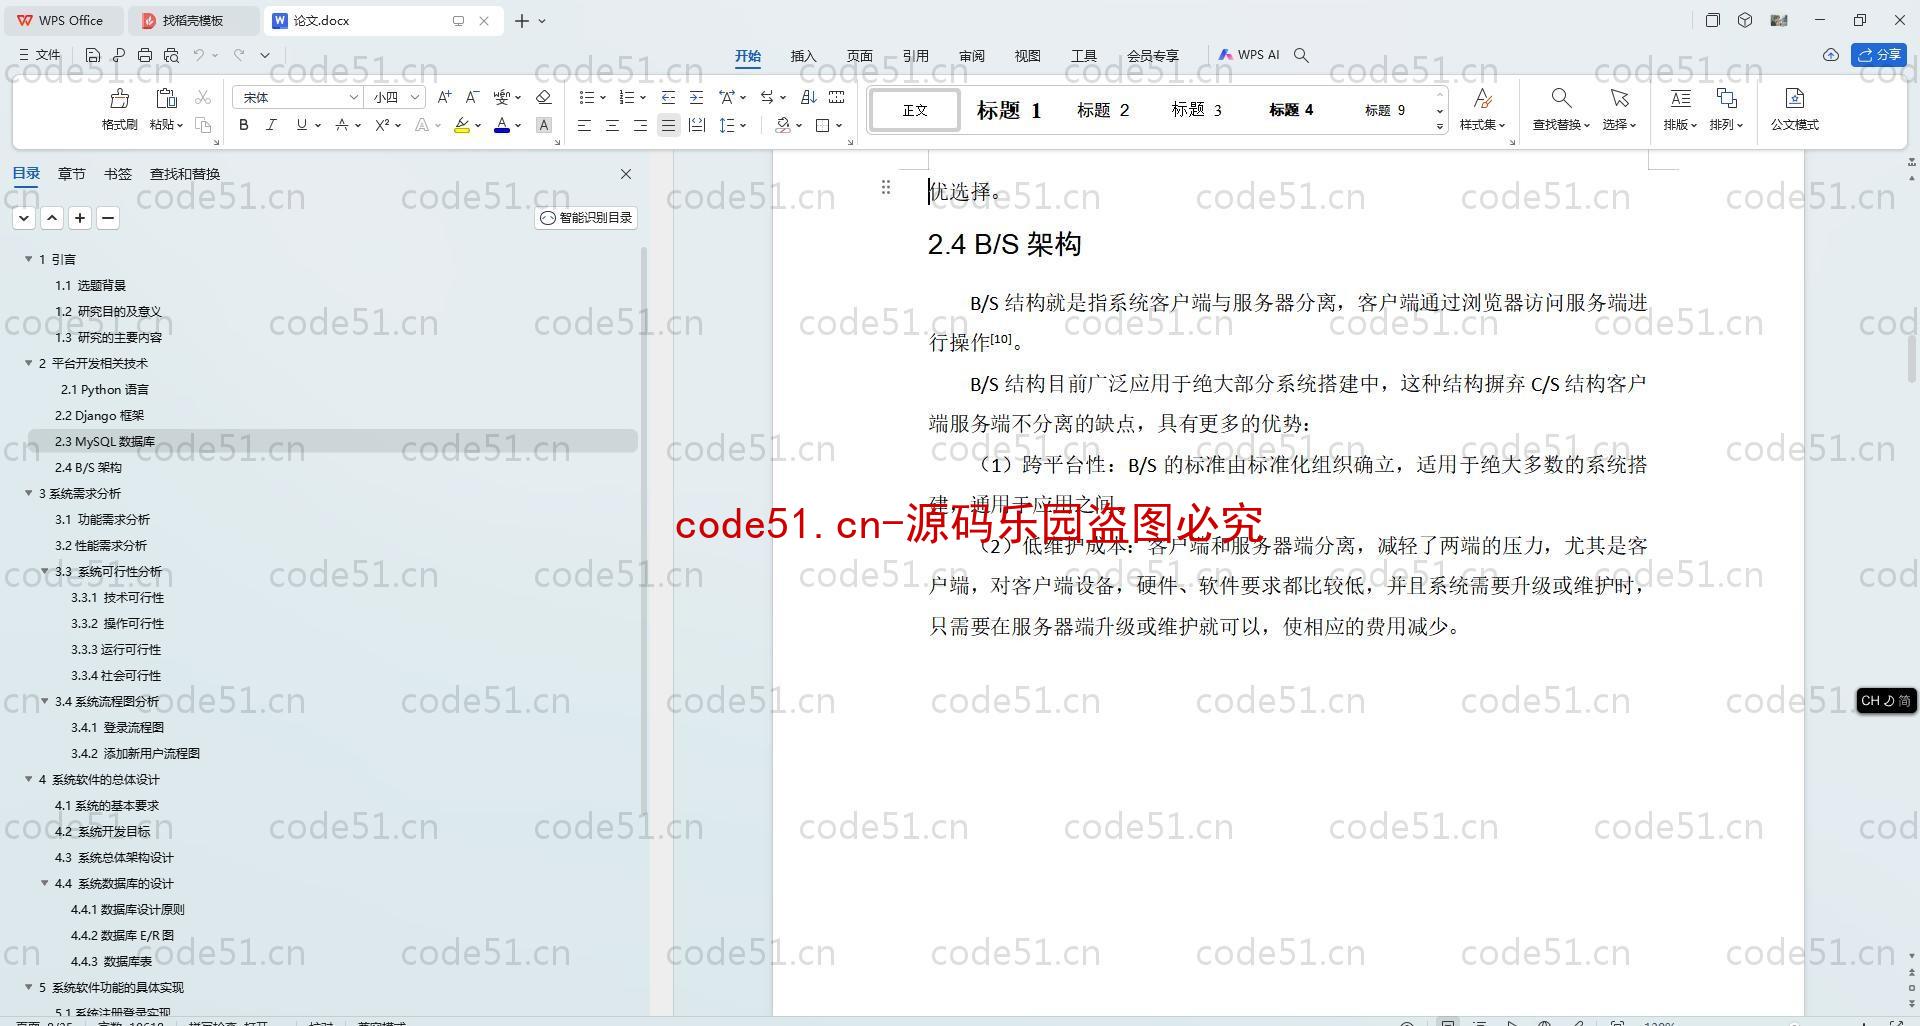Set paragraph alignment to left
The height and width of the screenshot is (1026, 1920).
tap(584, 125)
